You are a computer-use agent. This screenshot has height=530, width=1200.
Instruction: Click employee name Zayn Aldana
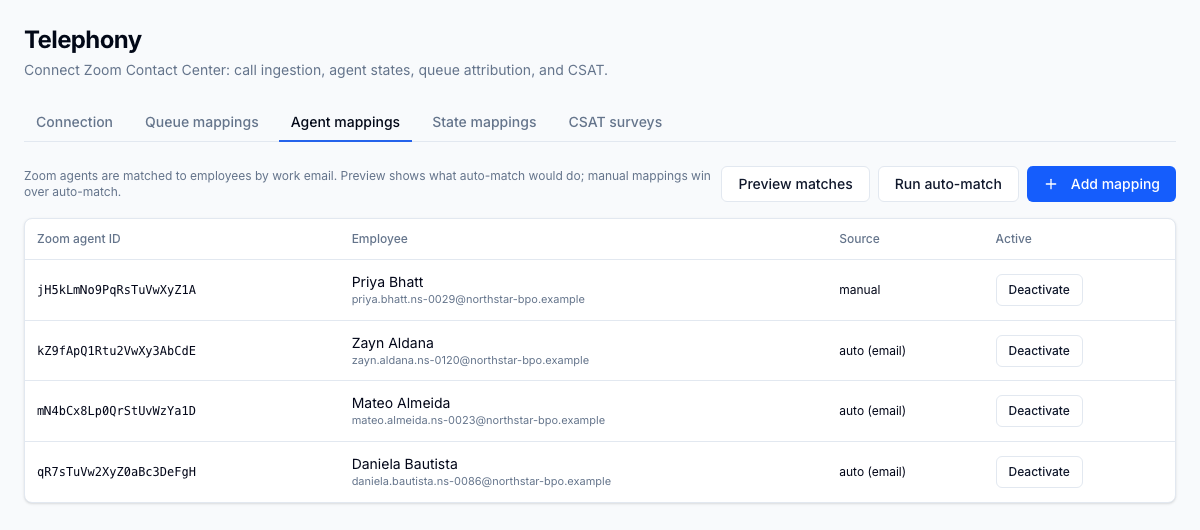pos(393,343)
